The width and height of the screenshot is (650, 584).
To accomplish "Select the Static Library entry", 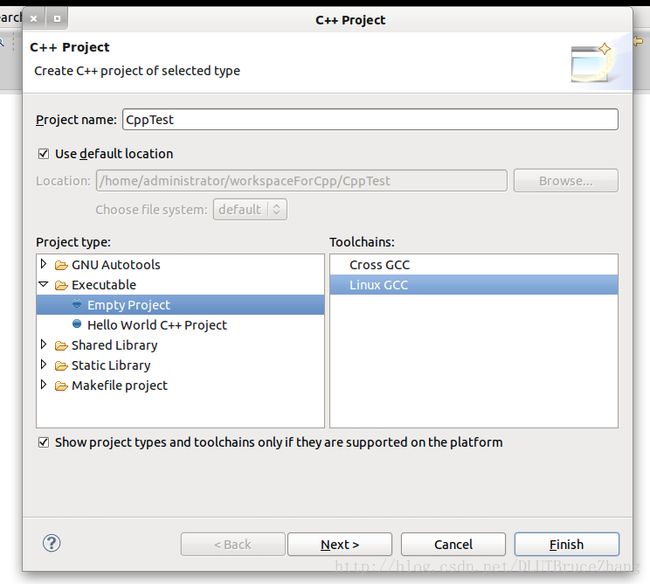I will pyautogui.click(x=111, y=366).
